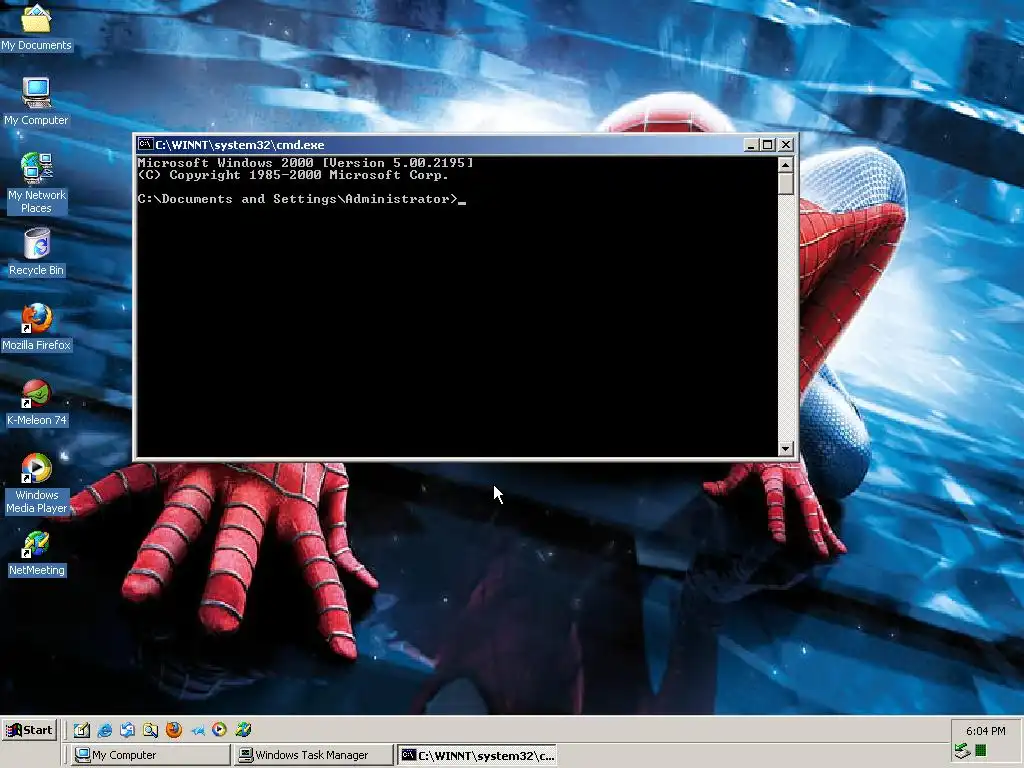Click the network connection tray icon
Image resolution: width=1024 pixels, height=768 pixels.
(x=962, y=751)
